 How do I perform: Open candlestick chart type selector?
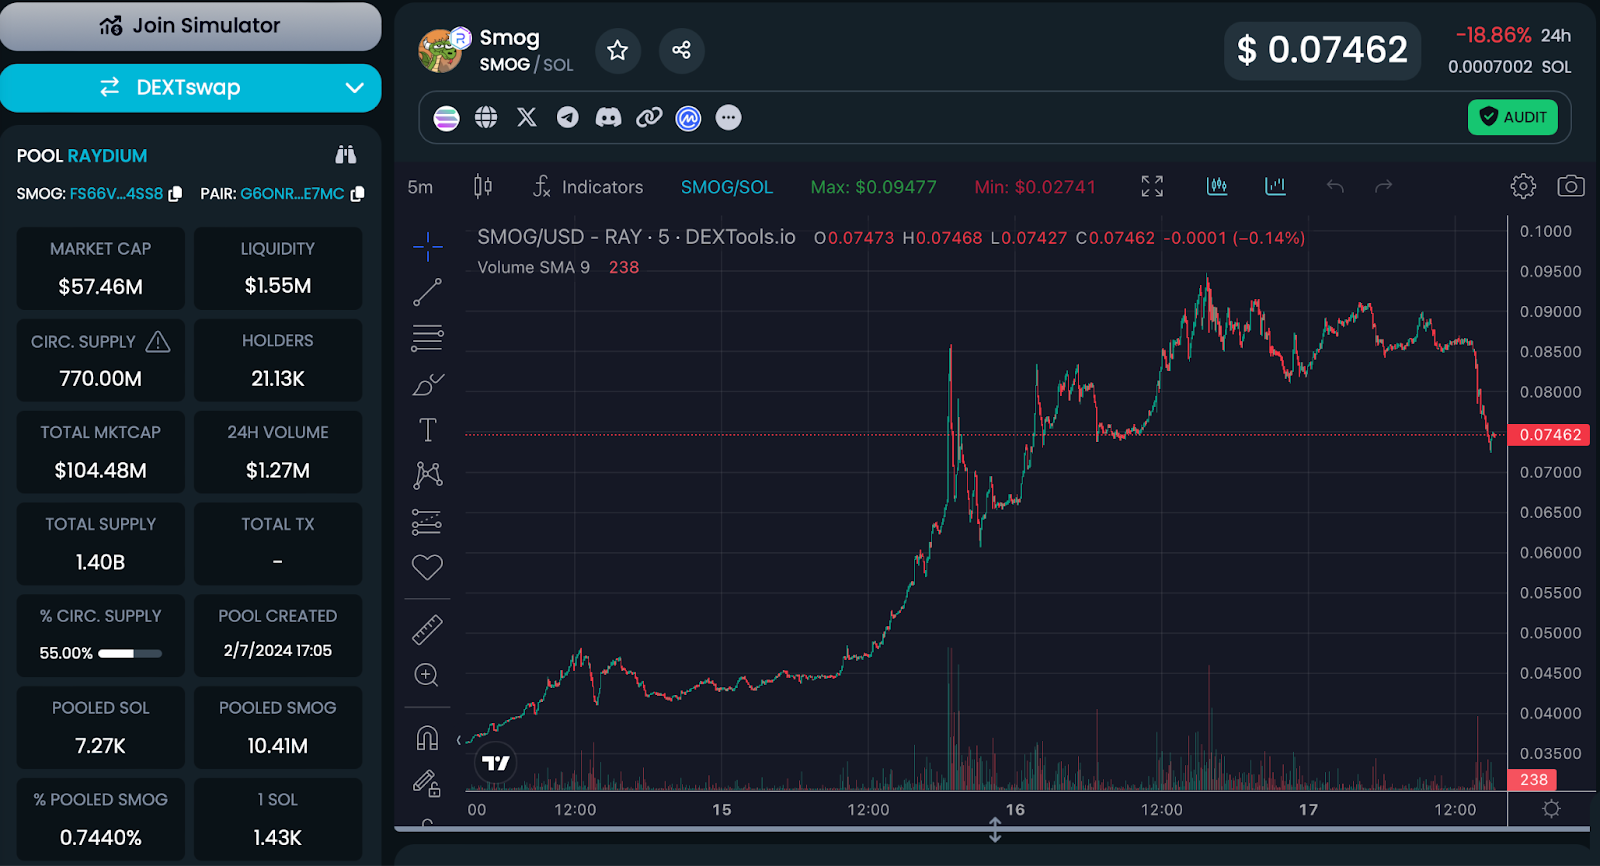[x=483, y=187]
